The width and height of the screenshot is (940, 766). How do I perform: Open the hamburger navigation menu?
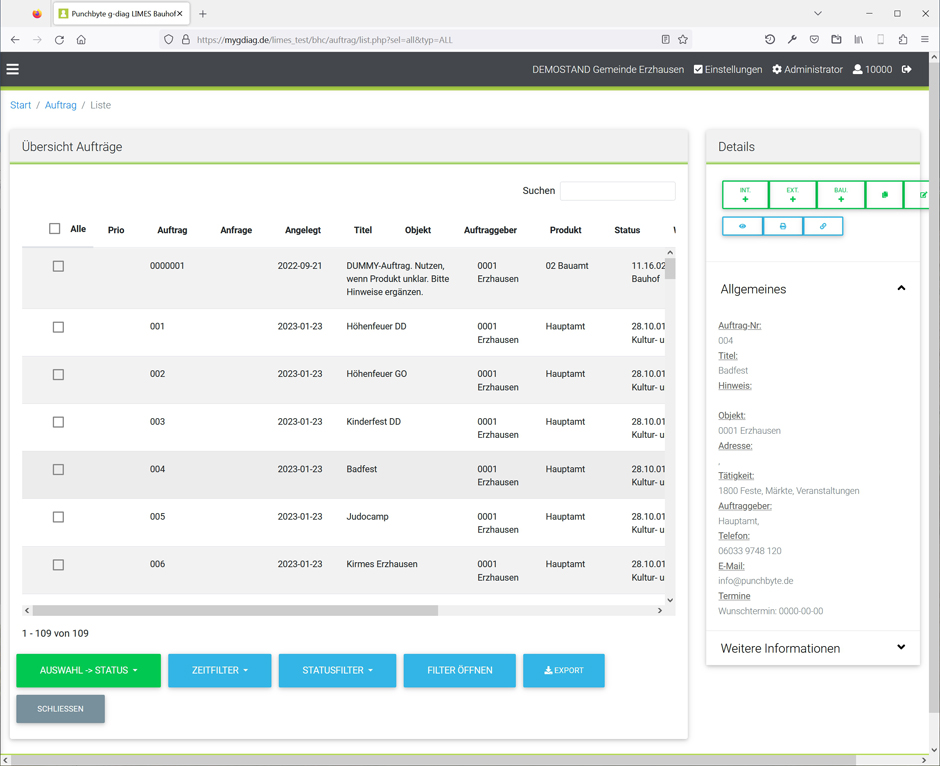point(13,69)
